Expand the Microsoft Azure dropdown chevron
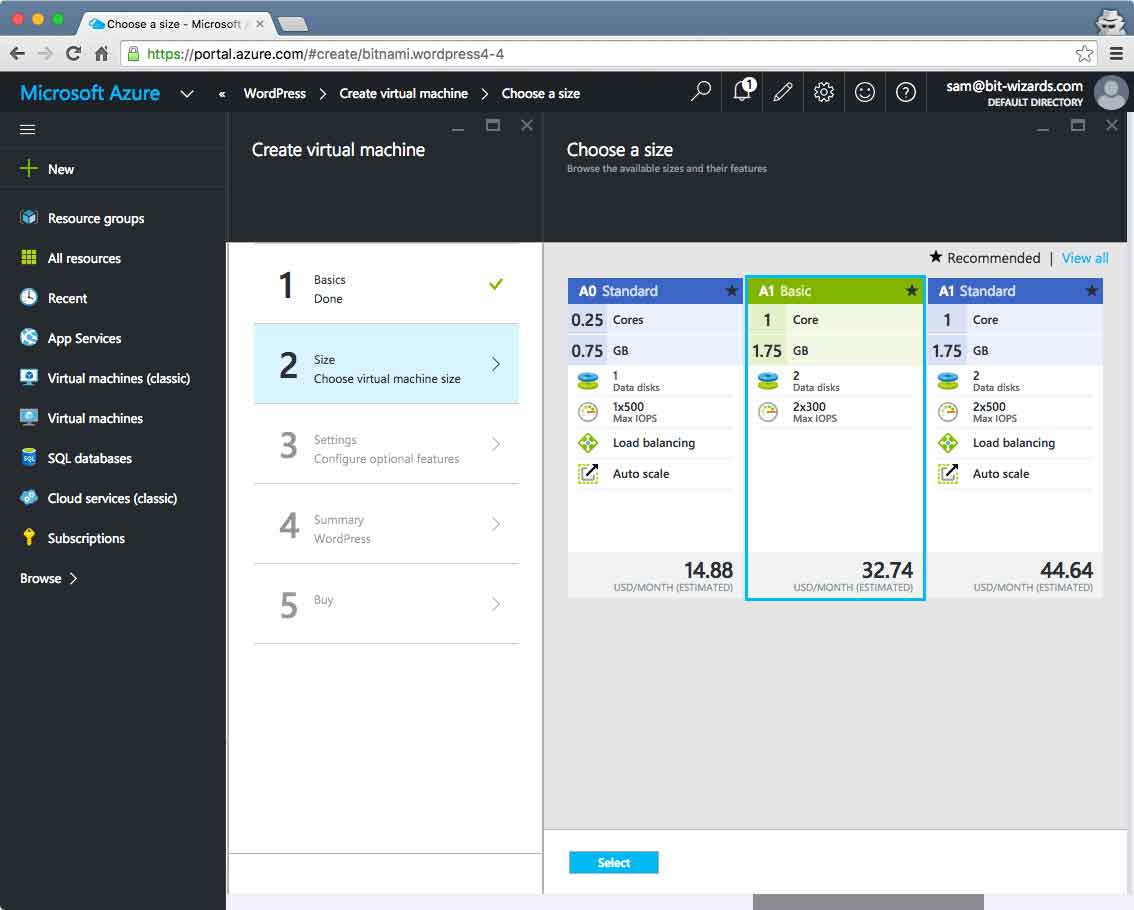The image size is (1134, 910). pyautogui.click(x=187, y=93)
